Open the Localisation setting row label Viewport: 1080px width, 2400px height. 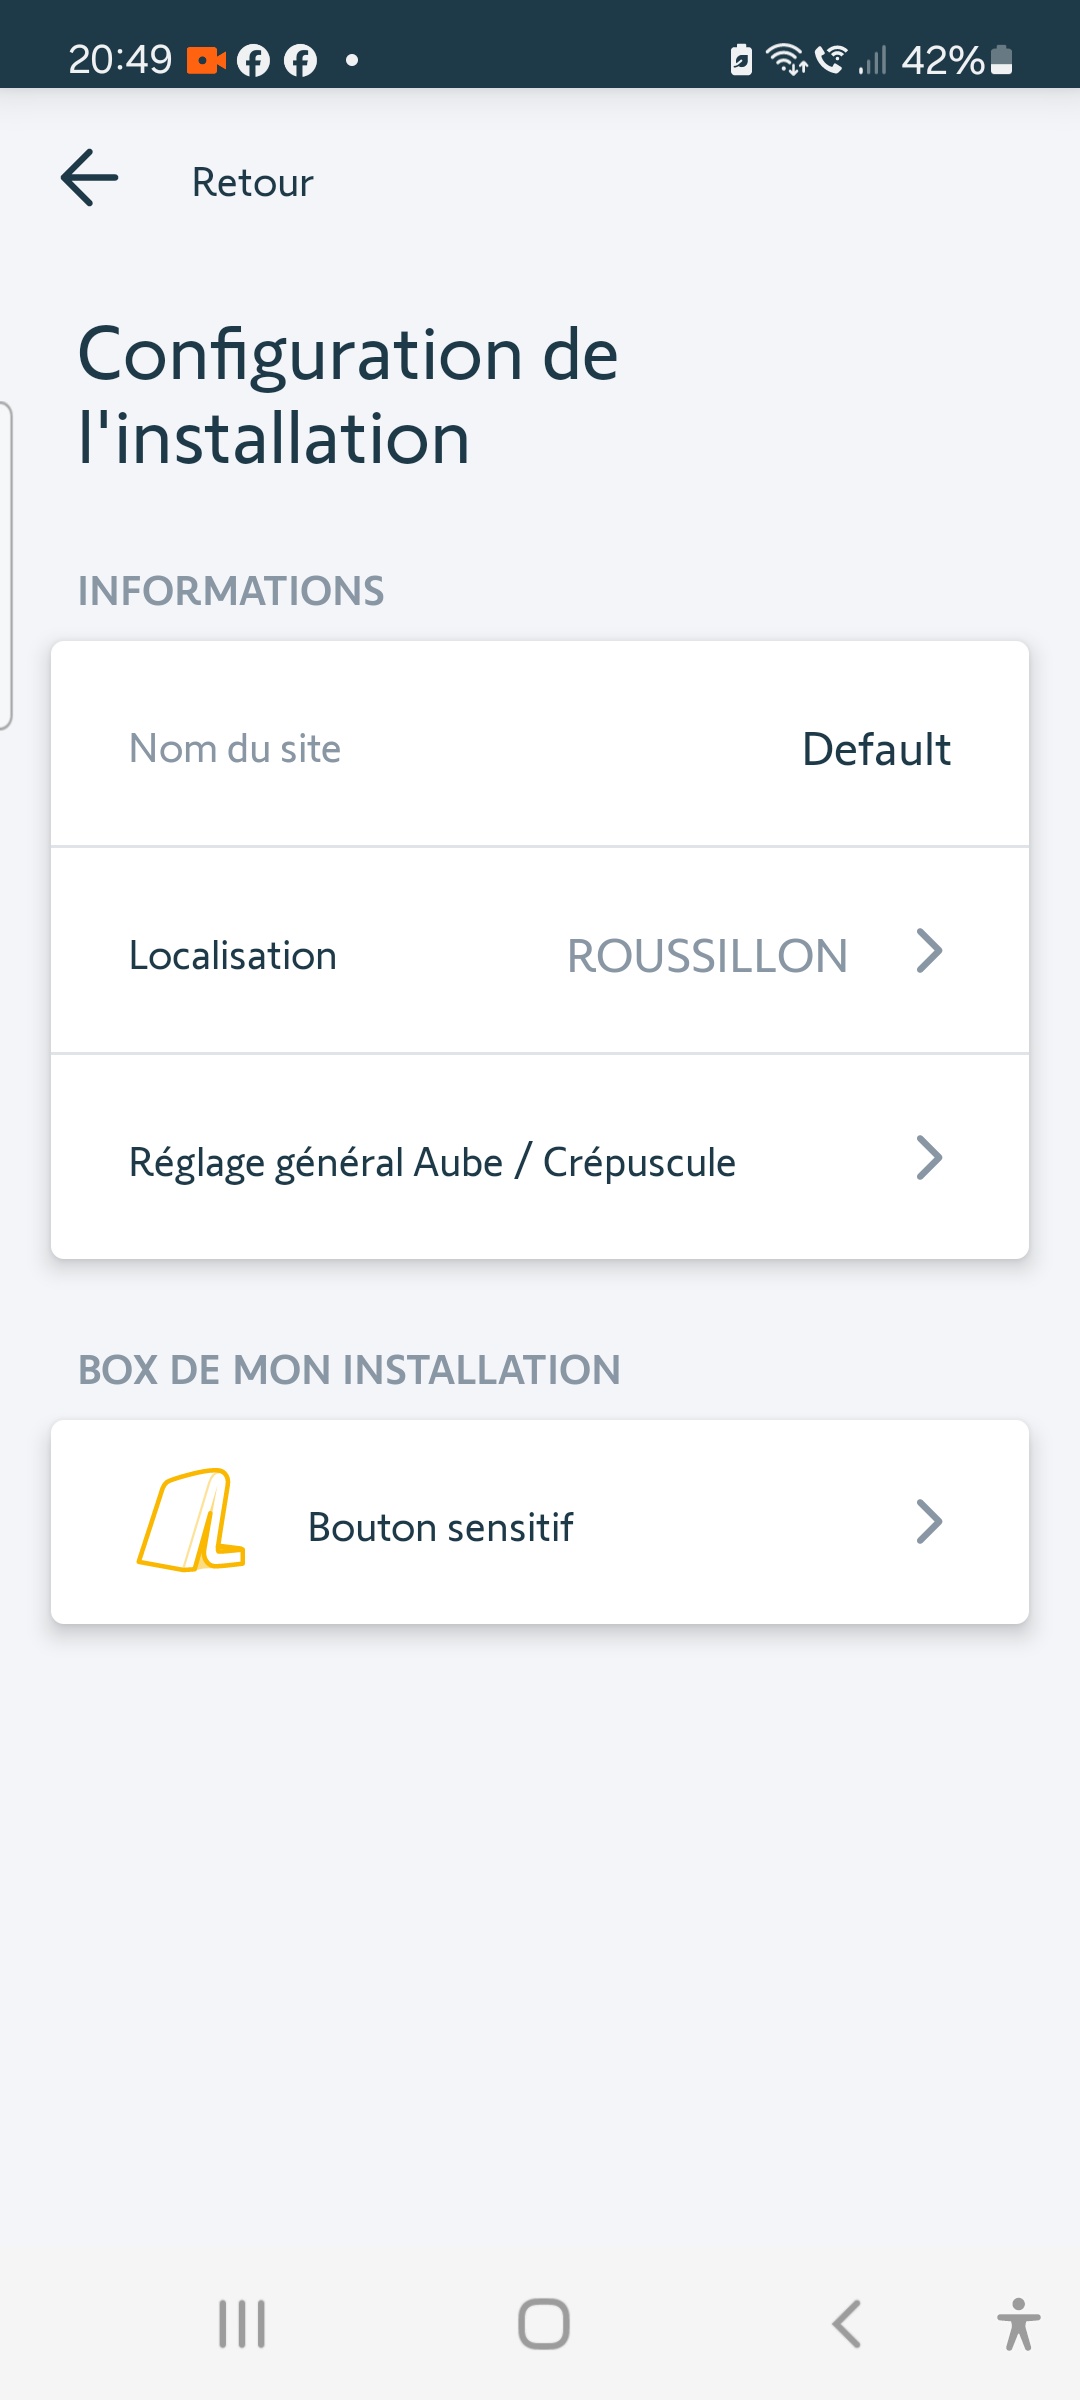(x=233, y=956)
